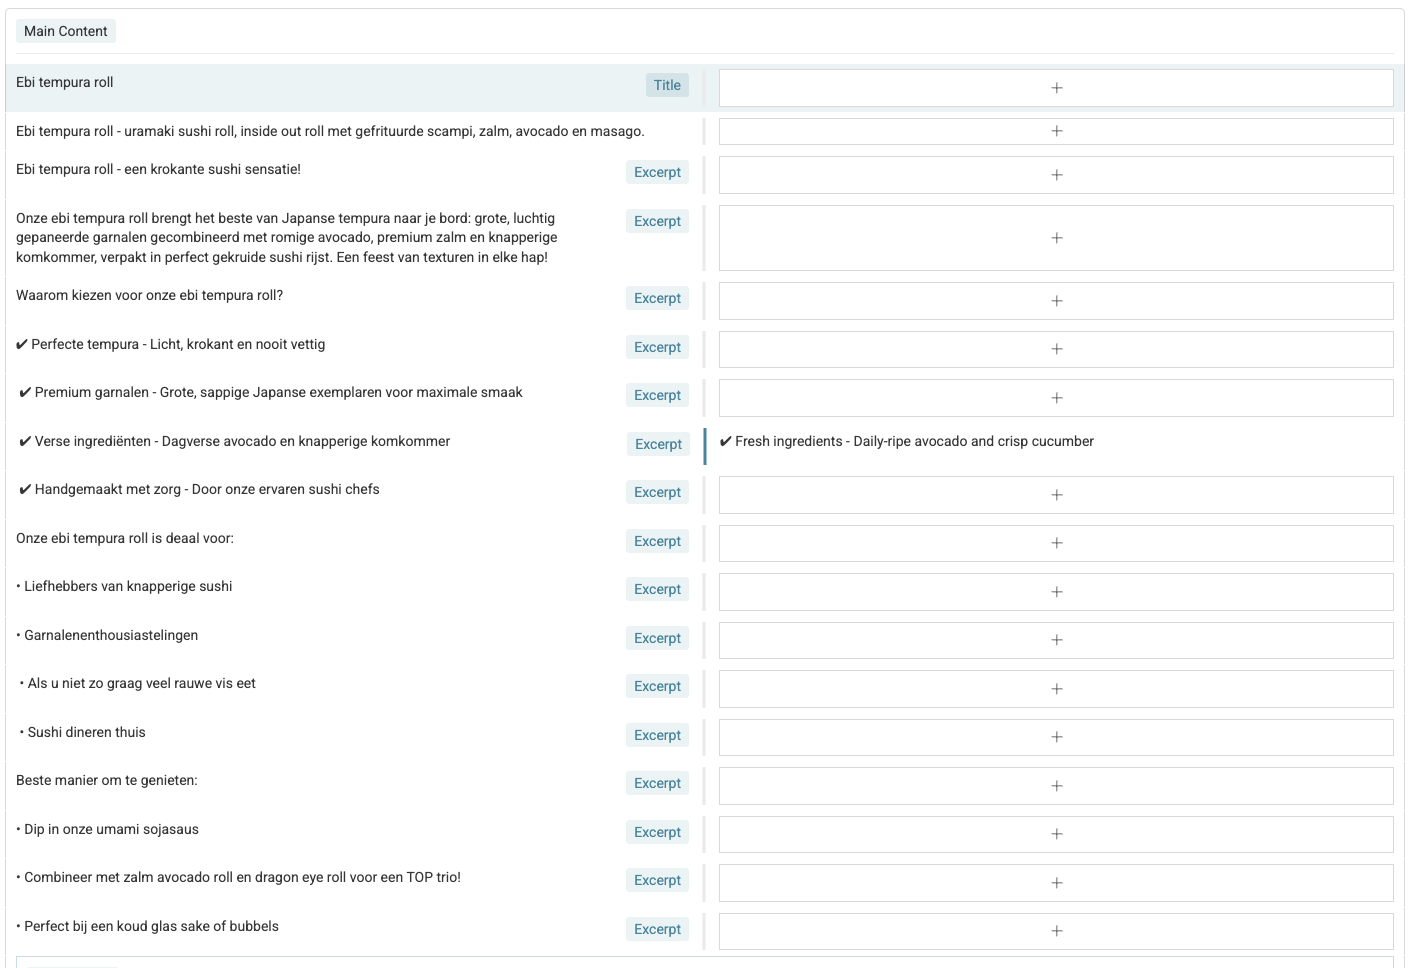Click Excerpt badge beside the 'Premium garnalen' line
This screenshot has height=968, width=1416.
[x=657, y=395]
